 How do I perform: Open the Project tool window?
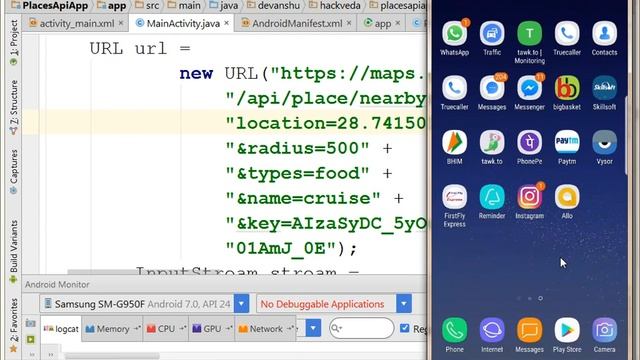coord(13,43)
